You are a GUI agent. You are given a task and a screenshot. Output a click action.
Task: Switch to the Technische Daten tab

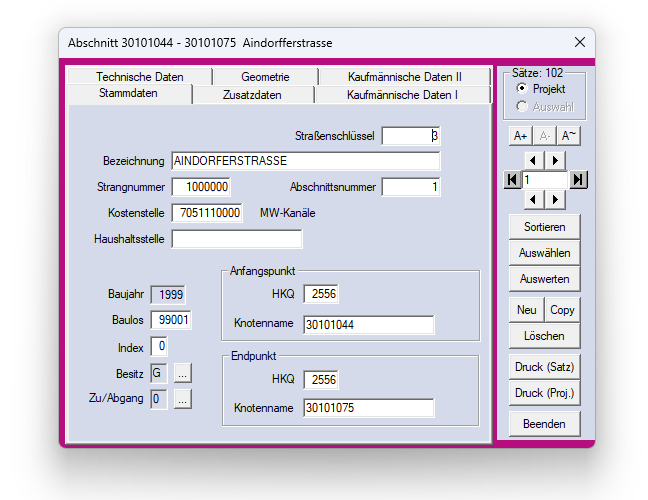[x=140, y=77]
